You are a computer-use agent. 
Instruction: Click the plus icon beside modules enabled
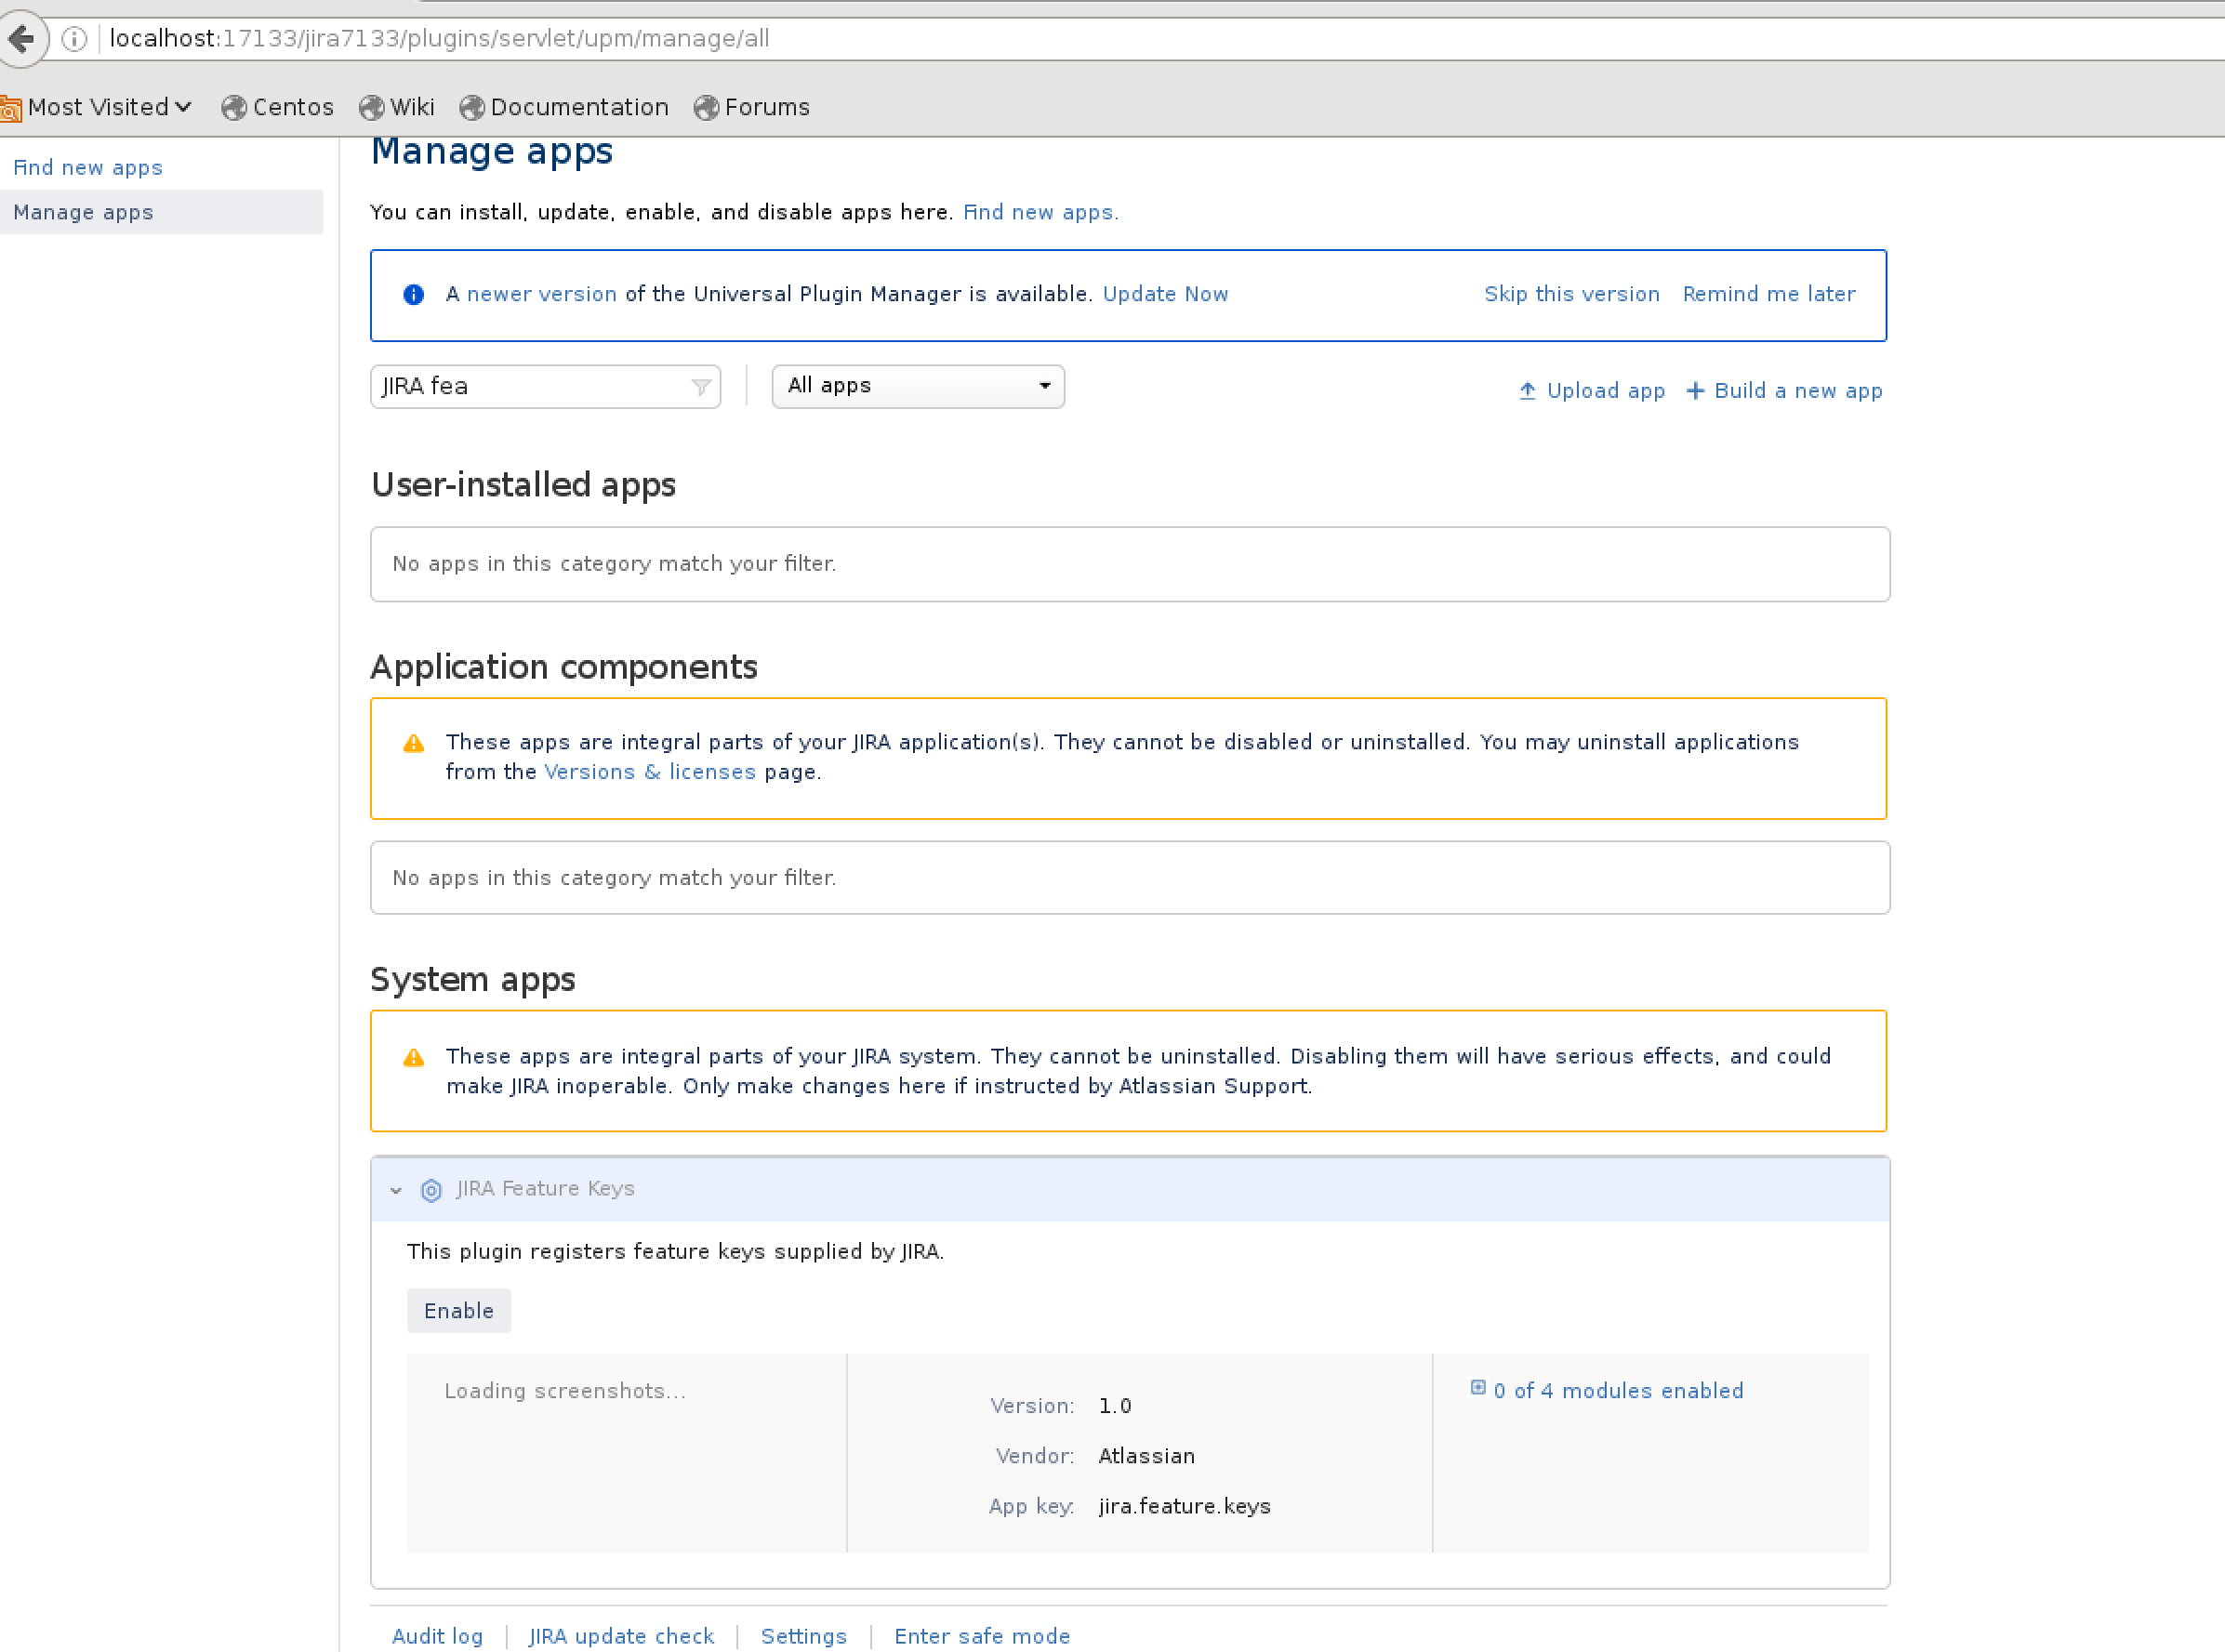1477,1388
